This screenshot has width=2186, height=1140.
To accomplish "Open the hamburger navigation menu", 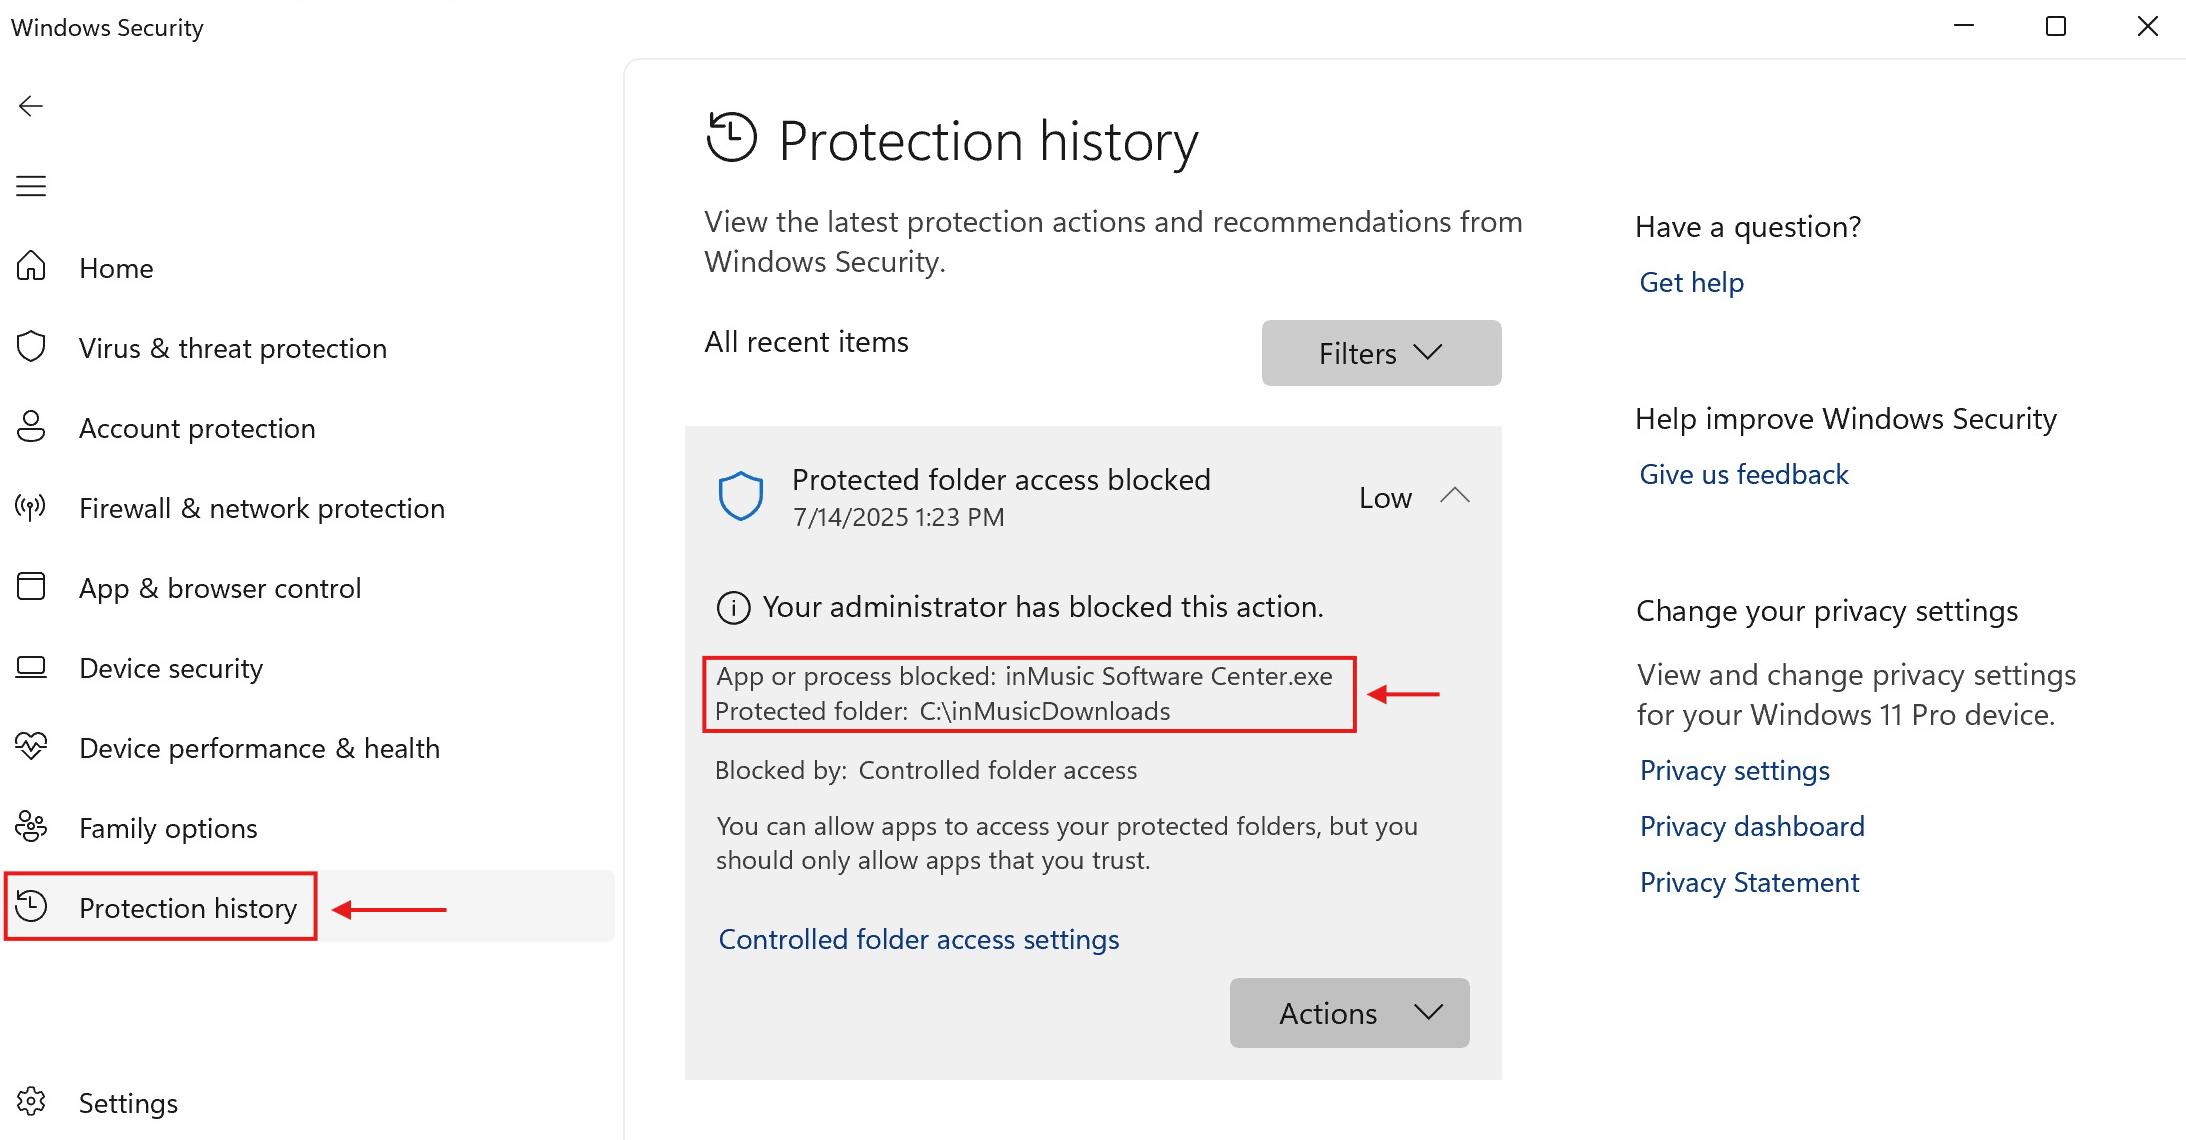I will coord(31,186).
